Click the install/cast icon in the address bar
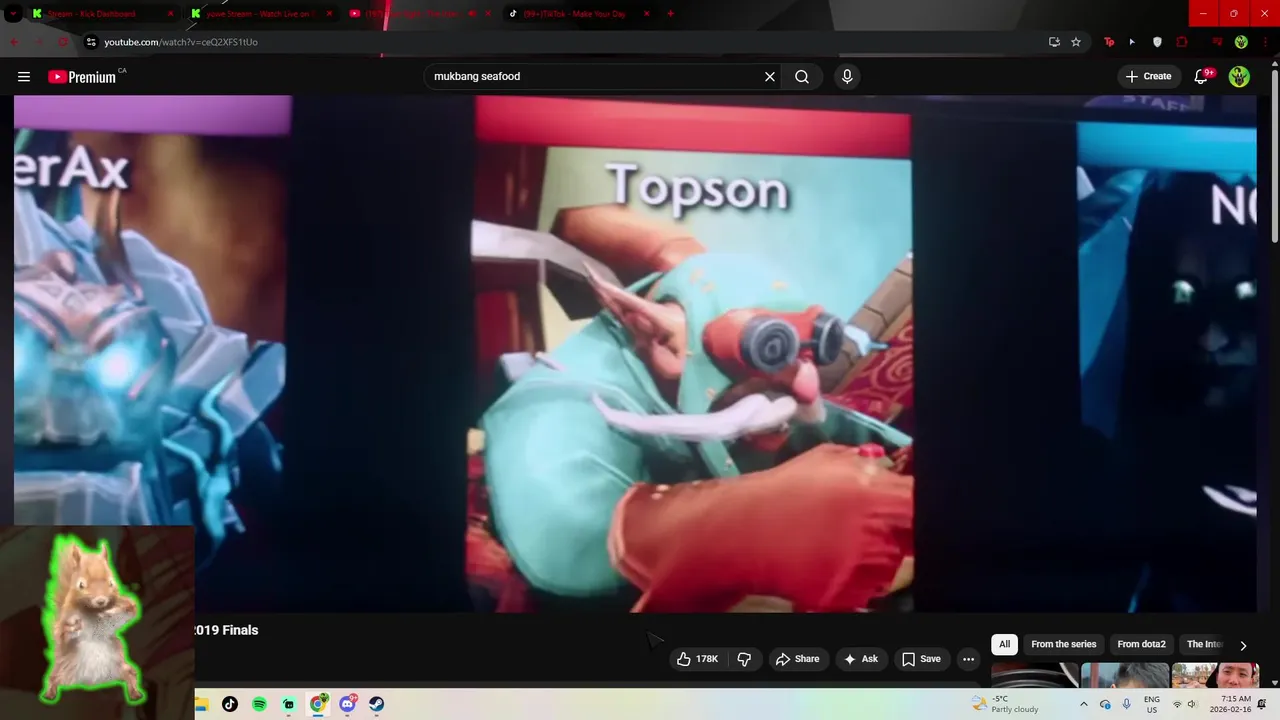This screenshot has width=1280, height=720. tap(1054, 42)
